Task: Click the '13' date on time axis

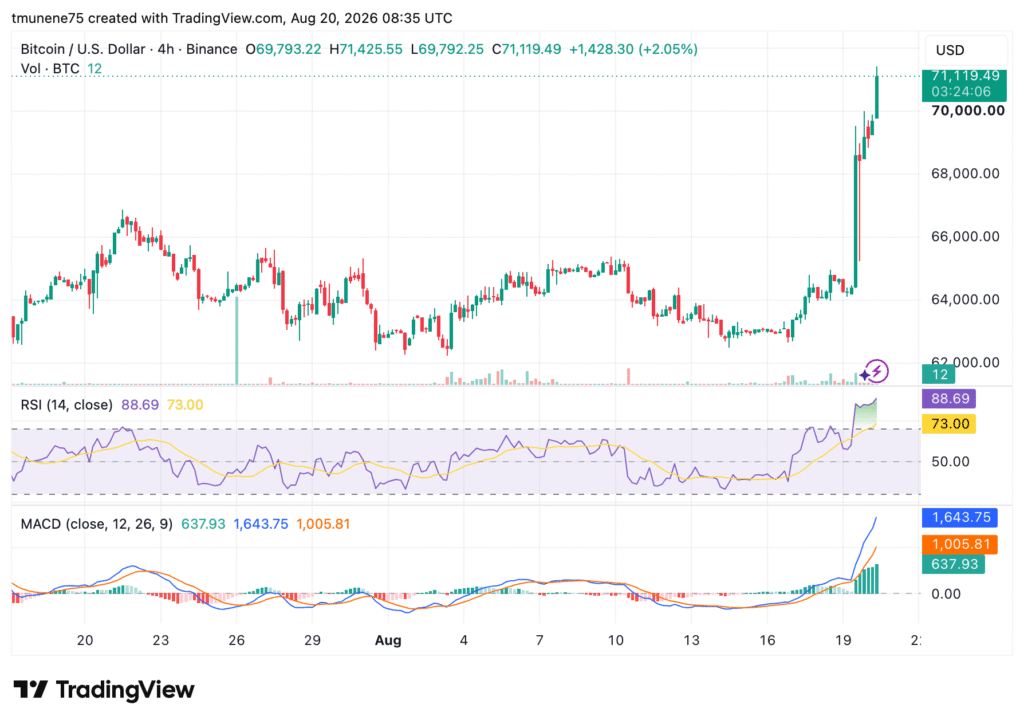Action: pos(692,640)
